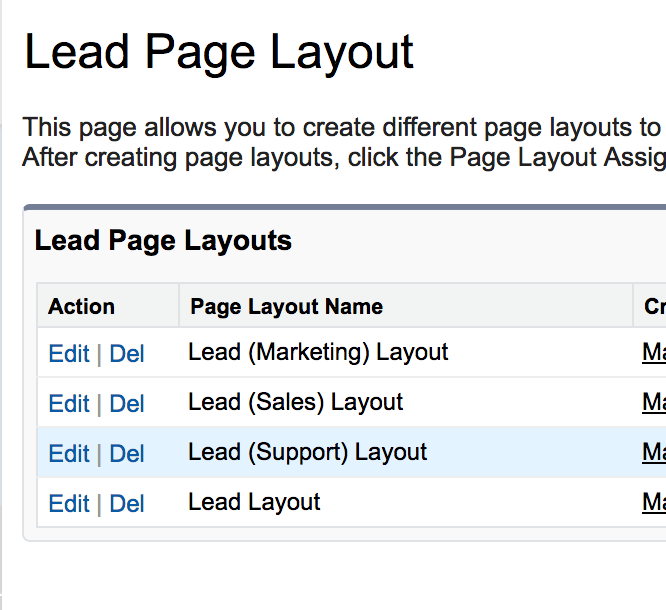Screen dimensions: 666x610
Task: Click the Page Layout Name column header
Action: [x=286, y=307]
